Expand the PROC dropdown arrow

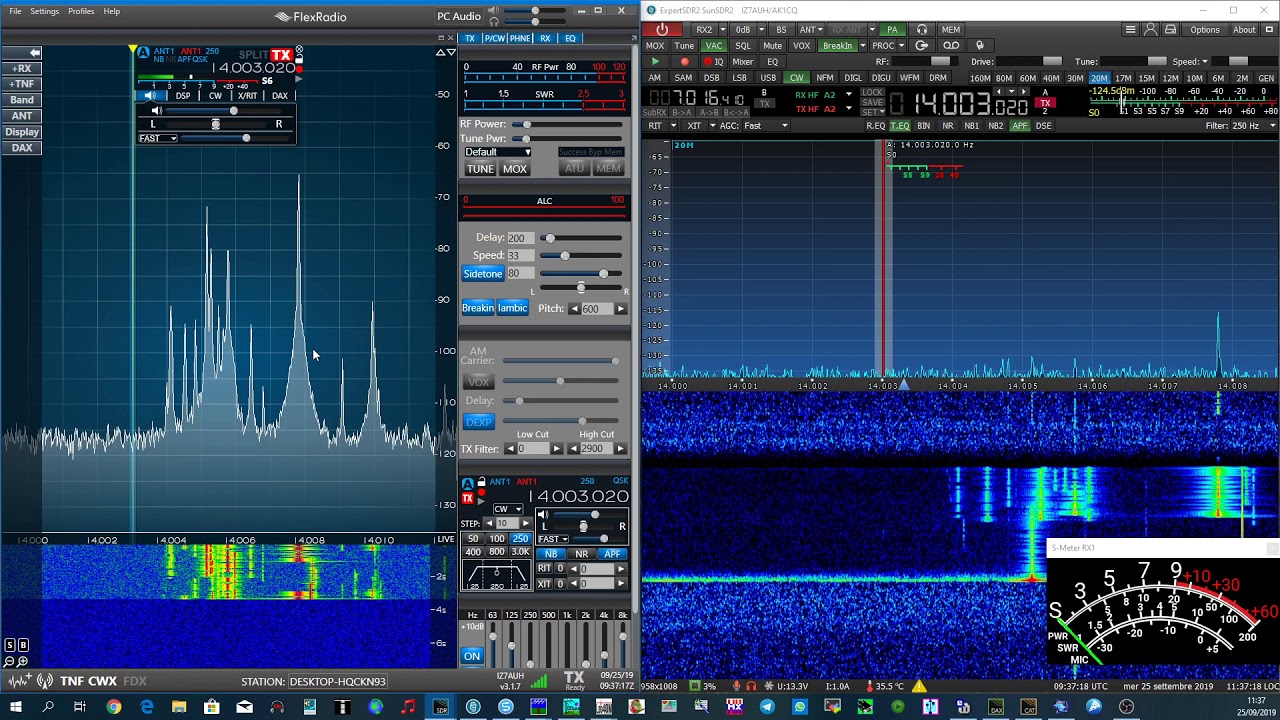point(902,46)
